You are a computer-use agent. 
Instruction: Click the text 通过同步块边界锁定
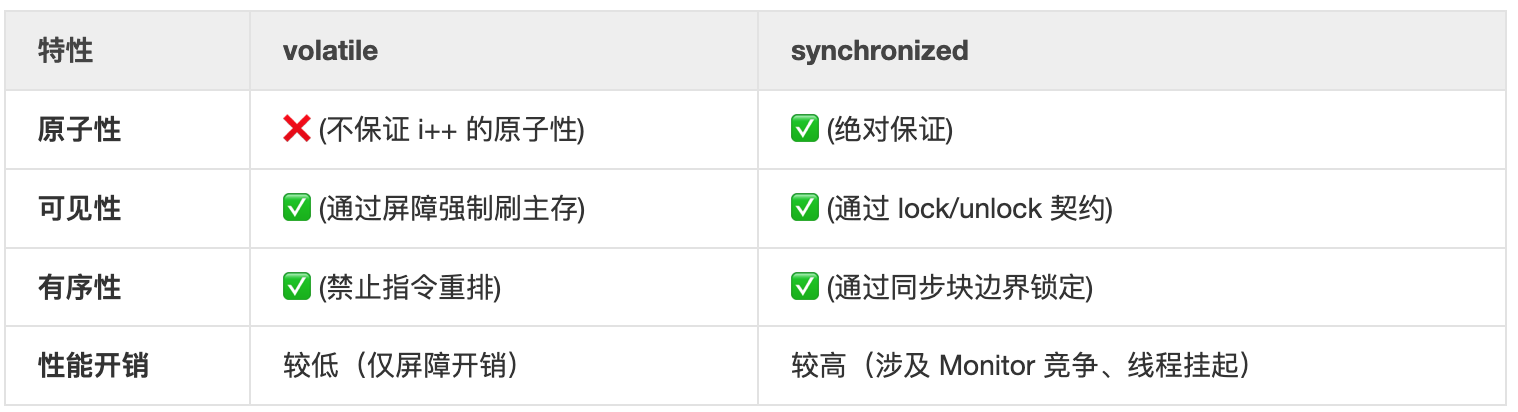[960, 288]
